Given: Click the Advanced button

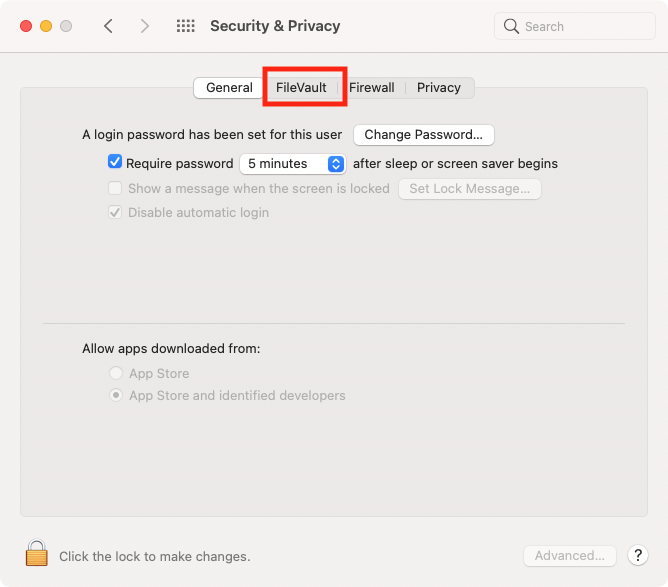Looking at the screenshot, I should (570, 555).
